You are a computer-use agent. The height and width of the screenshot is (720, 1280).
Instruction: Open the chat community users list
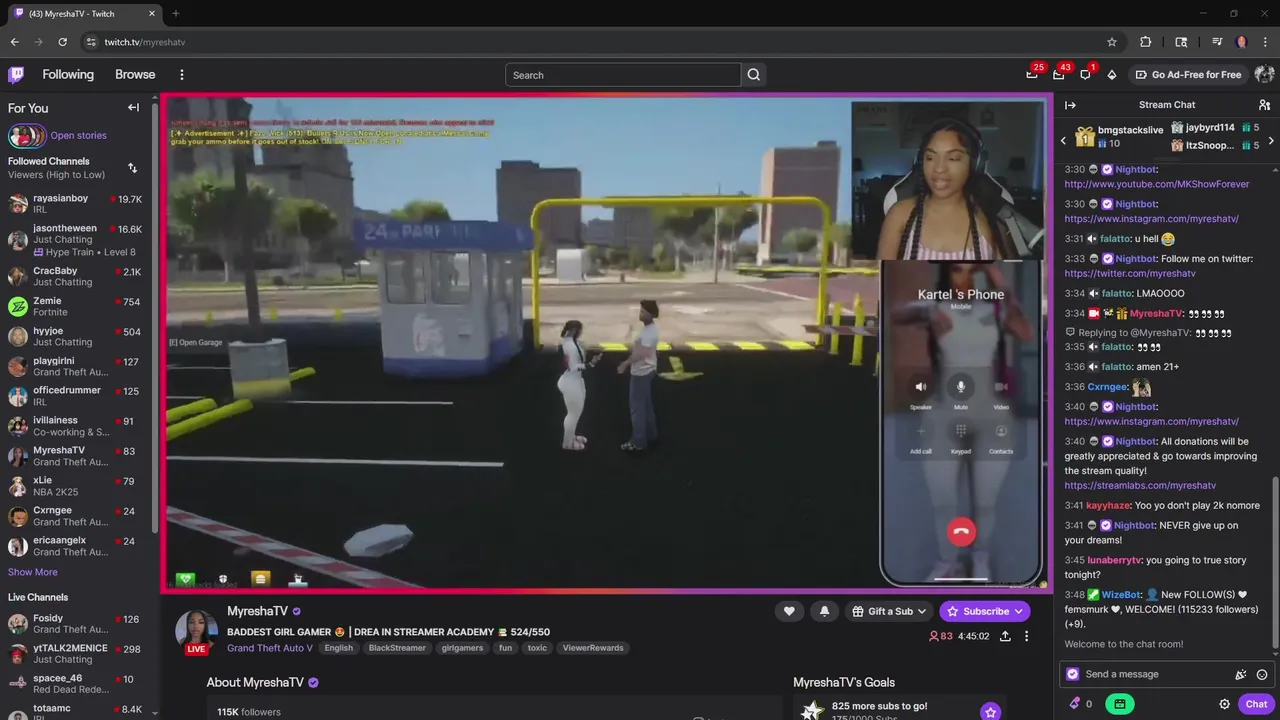tap(1264, 105)
